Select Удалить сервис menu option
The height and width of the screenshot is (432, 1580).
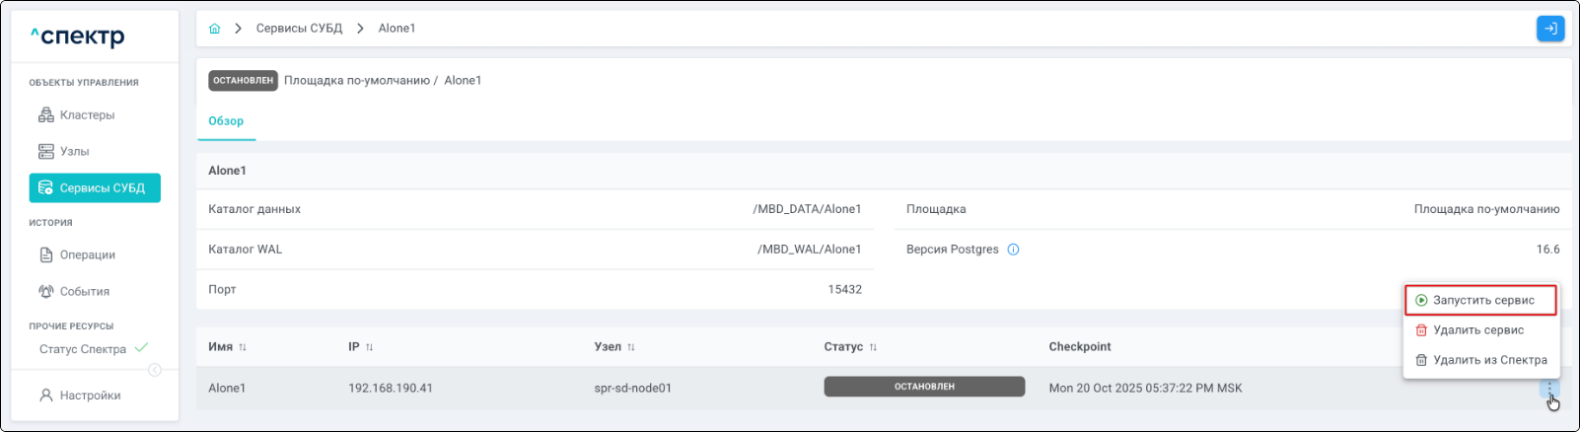(x=1477, y=330)
